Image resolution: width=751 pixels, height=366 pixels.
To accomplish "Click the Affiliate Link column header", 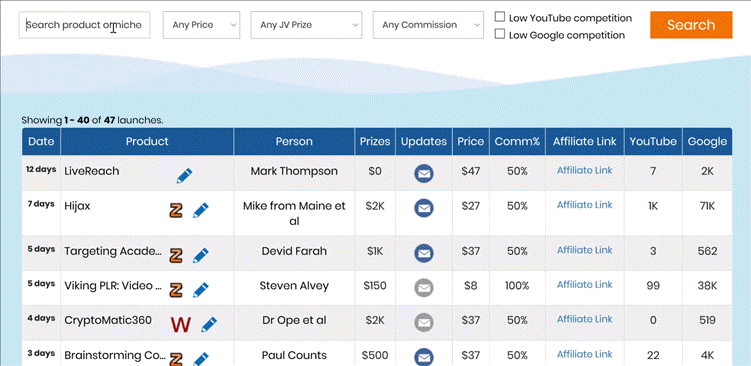I will coord(585,141).
